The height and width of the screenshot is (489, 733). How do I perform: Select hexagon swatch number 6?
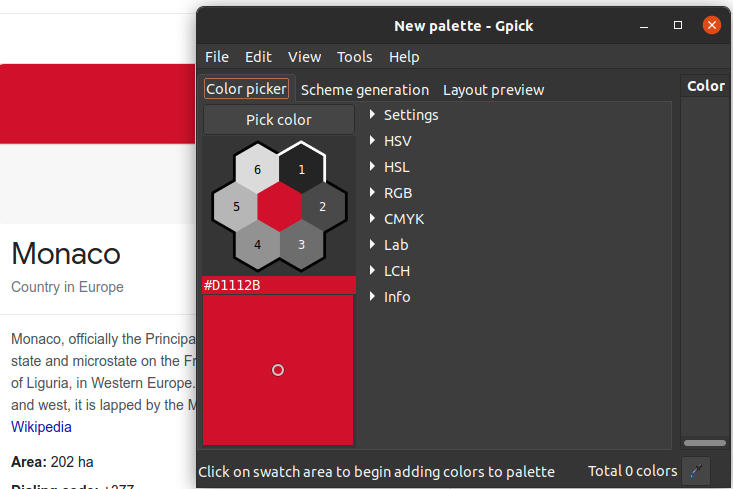(x=258, y=169)
